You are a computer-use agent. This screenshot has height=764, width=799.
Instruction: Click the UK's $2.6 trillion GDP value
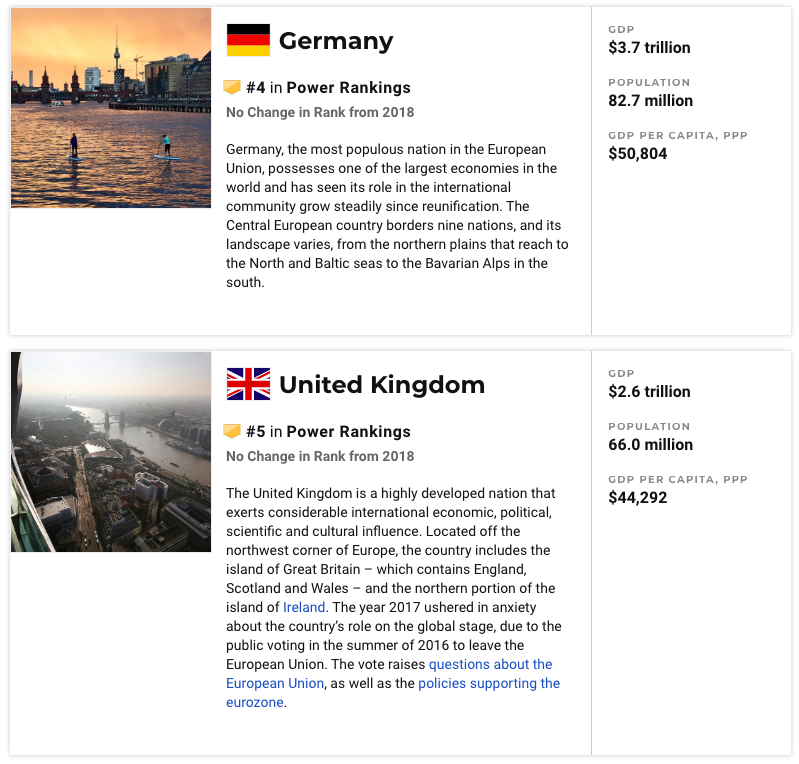click(x=649, y=392)
